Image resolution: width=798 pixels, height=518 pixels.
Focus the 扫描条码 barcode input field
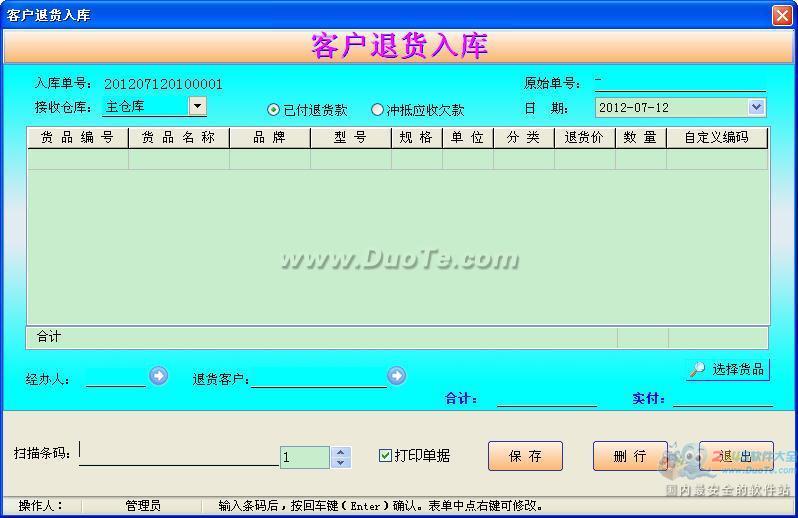tap(178, 454)
